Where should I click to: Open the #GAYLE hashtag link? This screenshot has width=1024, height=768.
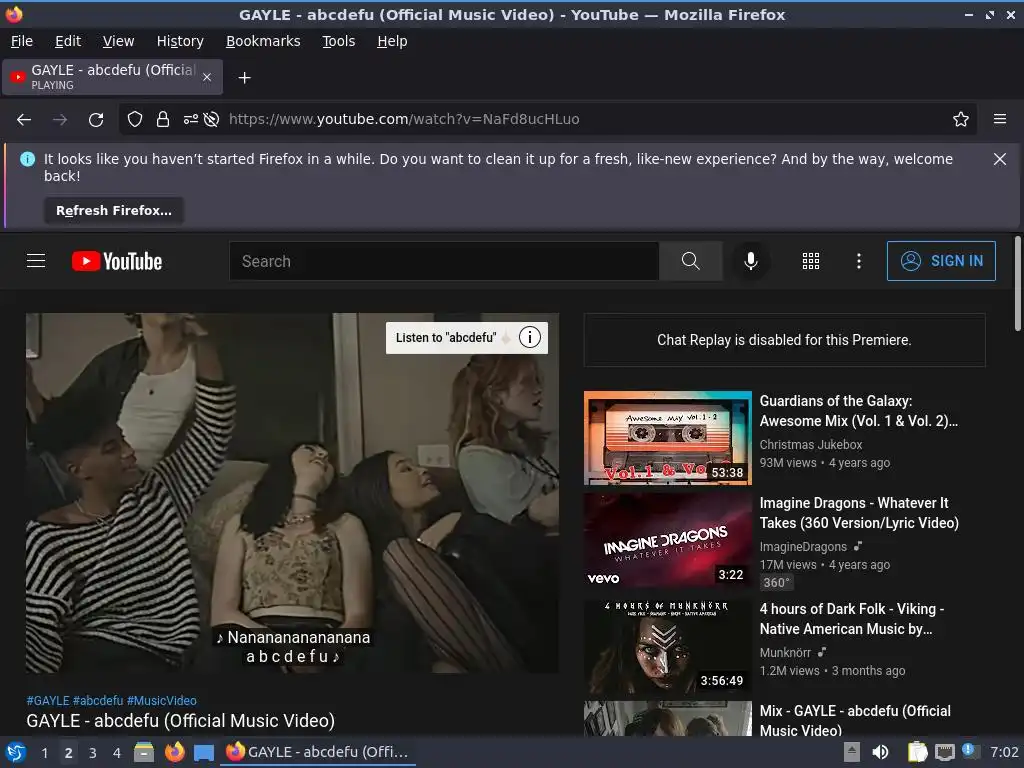(x=48, y=701)
